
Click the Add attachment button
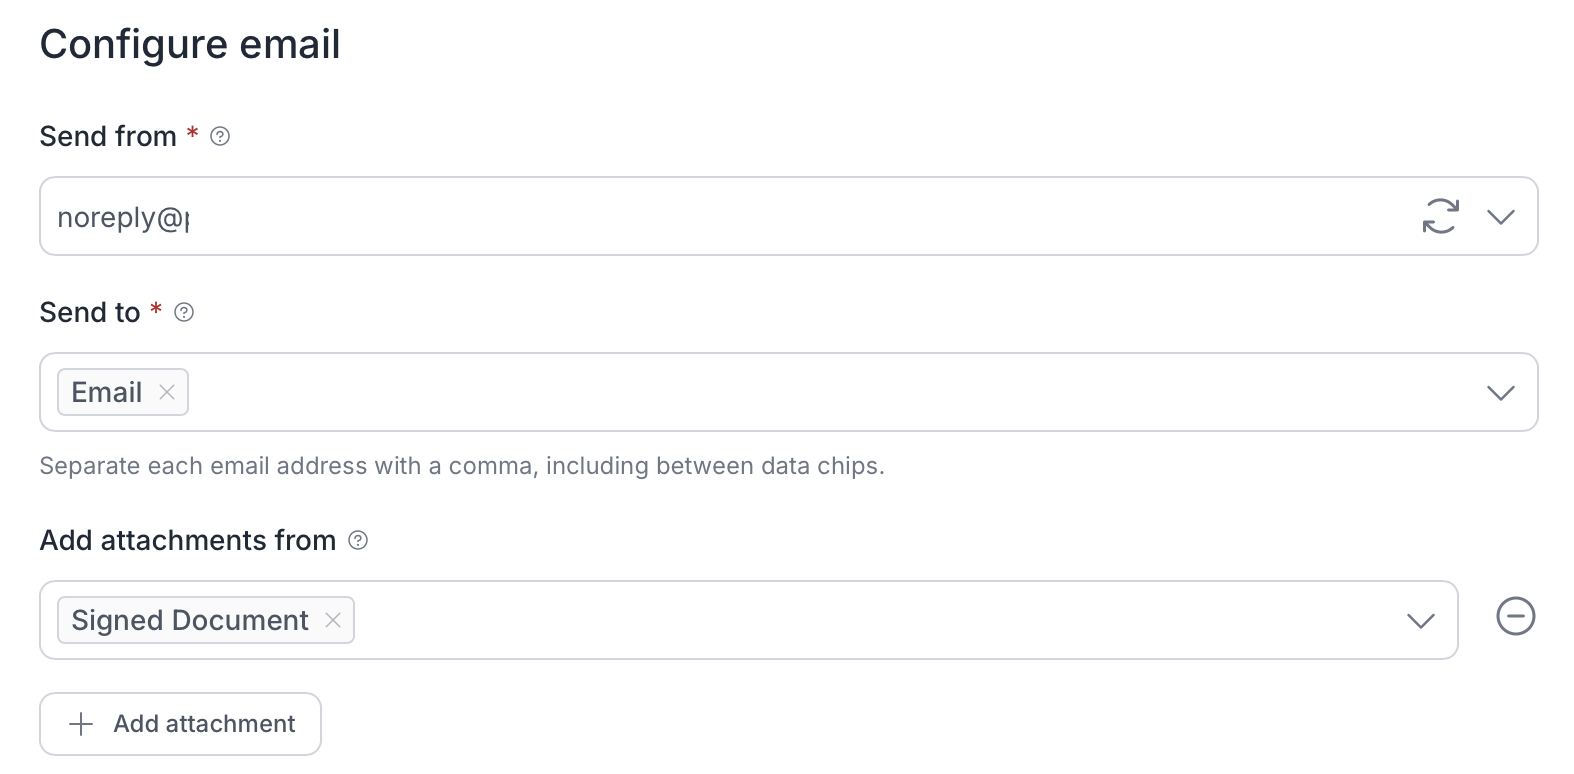tap(181, 724)
